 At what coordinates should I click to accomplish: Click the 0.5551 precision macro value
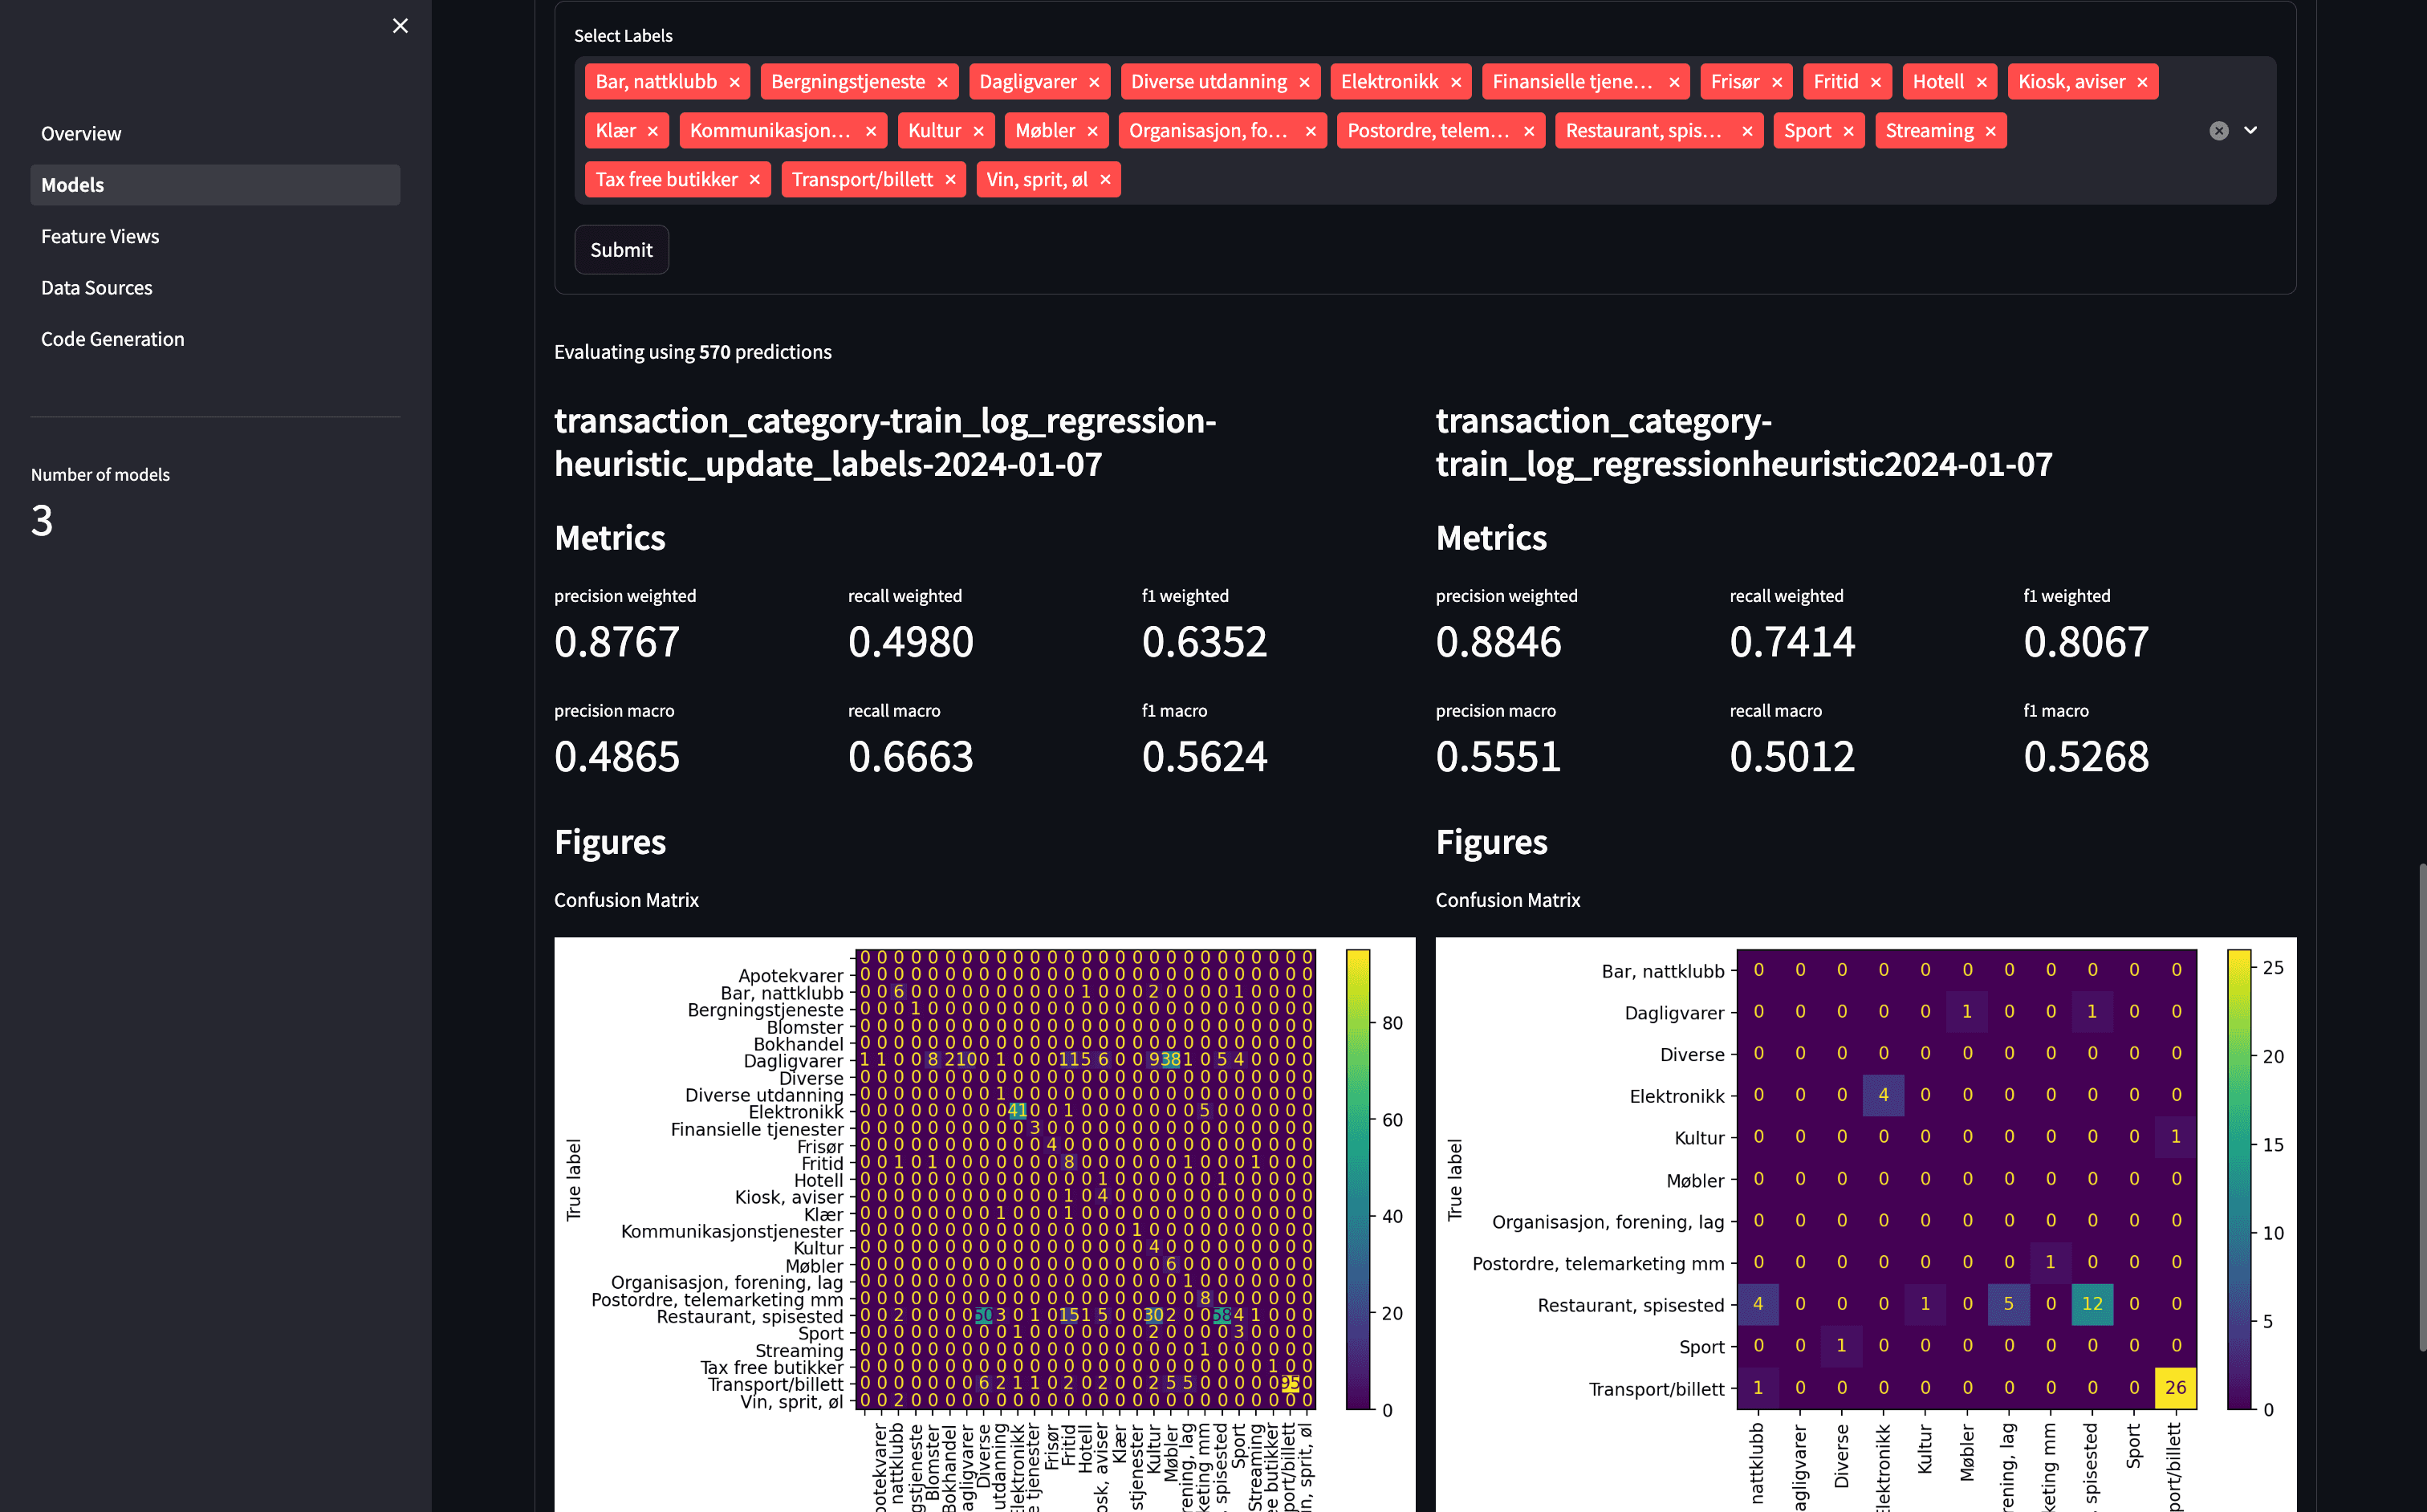tap(1498, 757)
